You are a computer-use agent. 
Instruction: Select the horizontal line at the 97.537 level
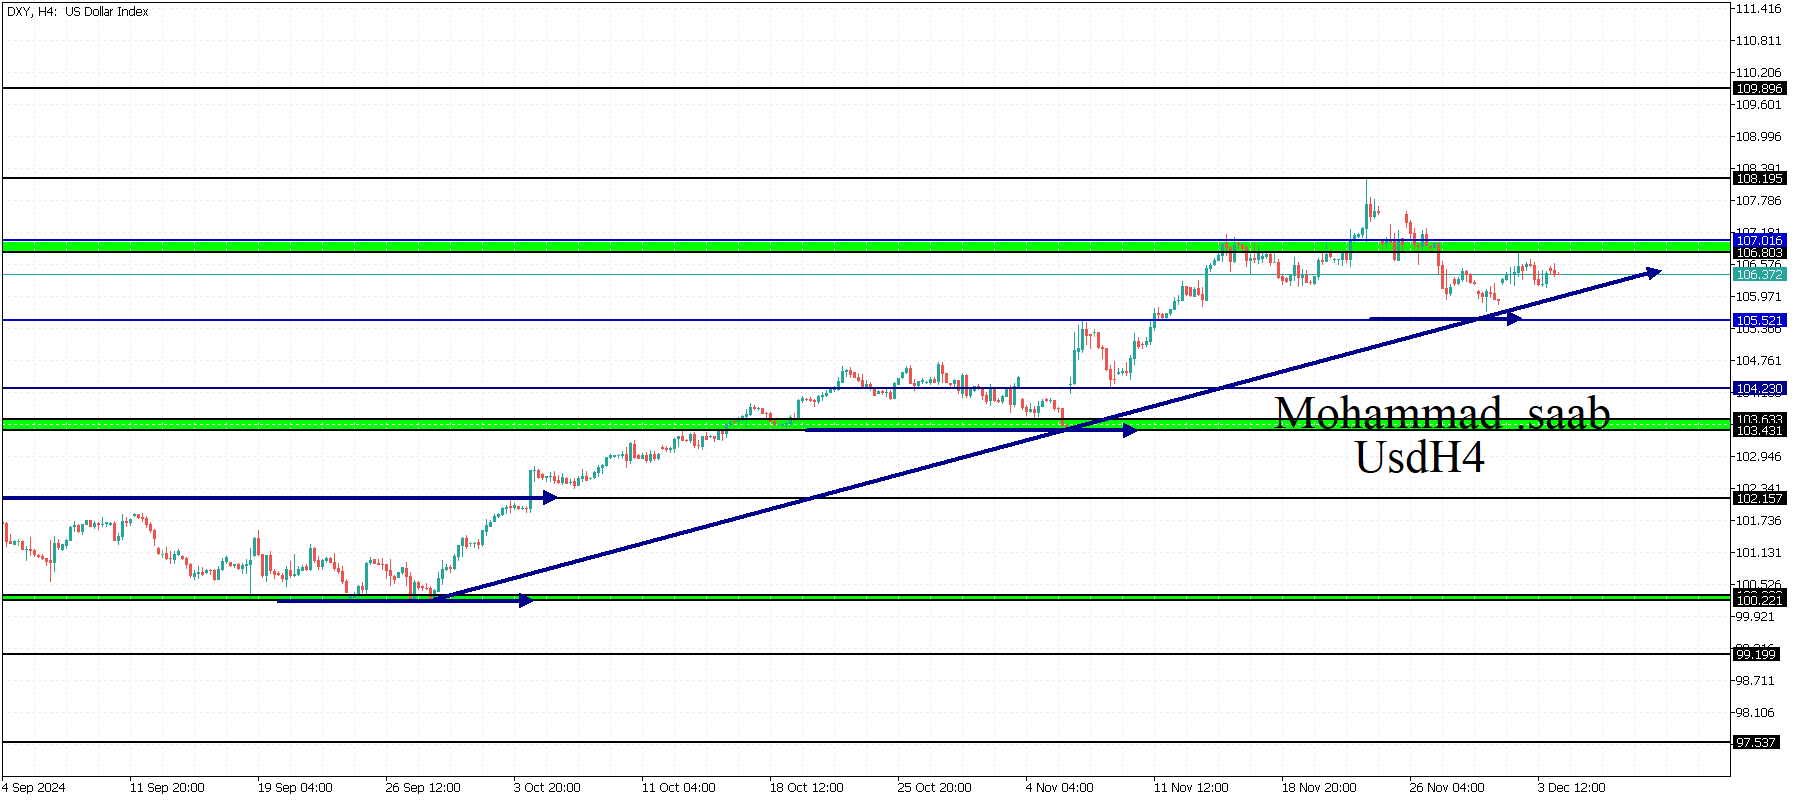click(x=865, y=742)
